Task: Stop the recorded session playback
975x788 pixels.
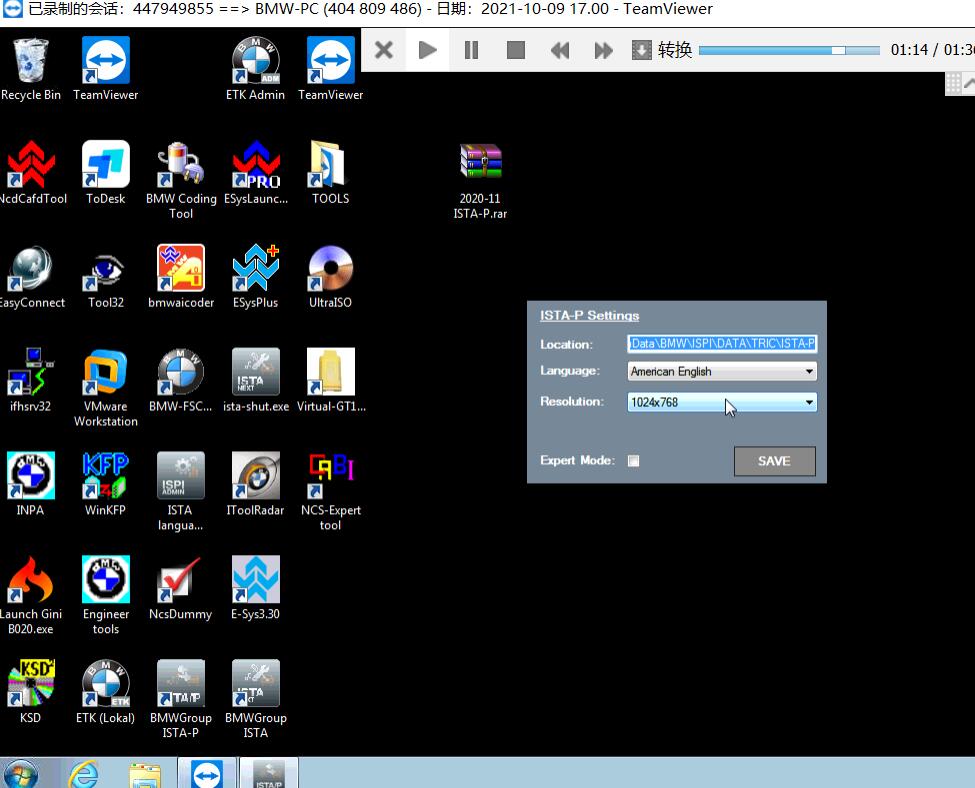Action: (515, 50)
